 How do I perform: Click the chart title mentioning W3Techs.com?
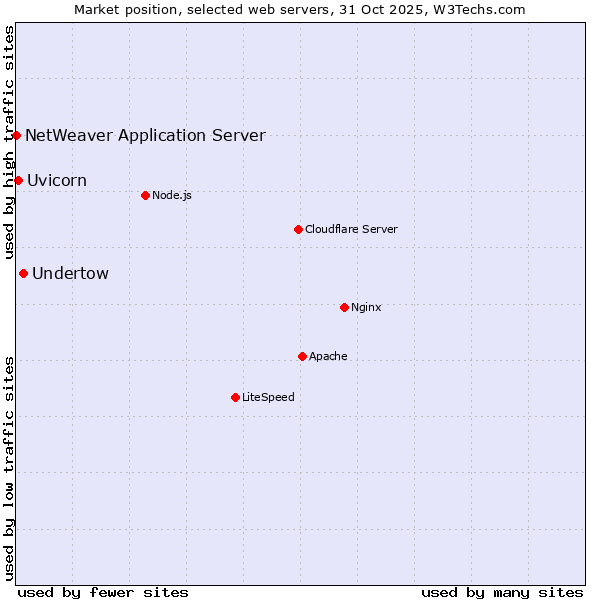click(x=300, y=9)
